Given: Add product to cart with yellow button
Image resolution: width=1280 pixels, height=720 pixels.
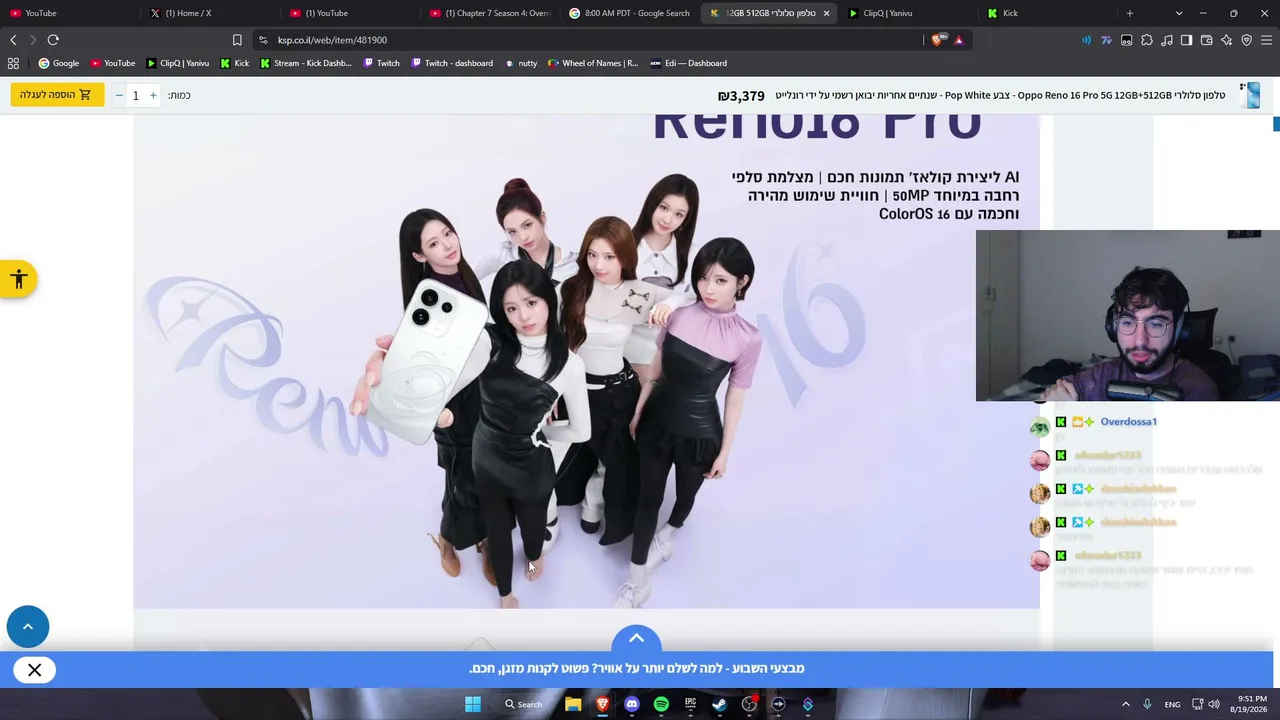Looking at the screenshot, I should 57,95.
